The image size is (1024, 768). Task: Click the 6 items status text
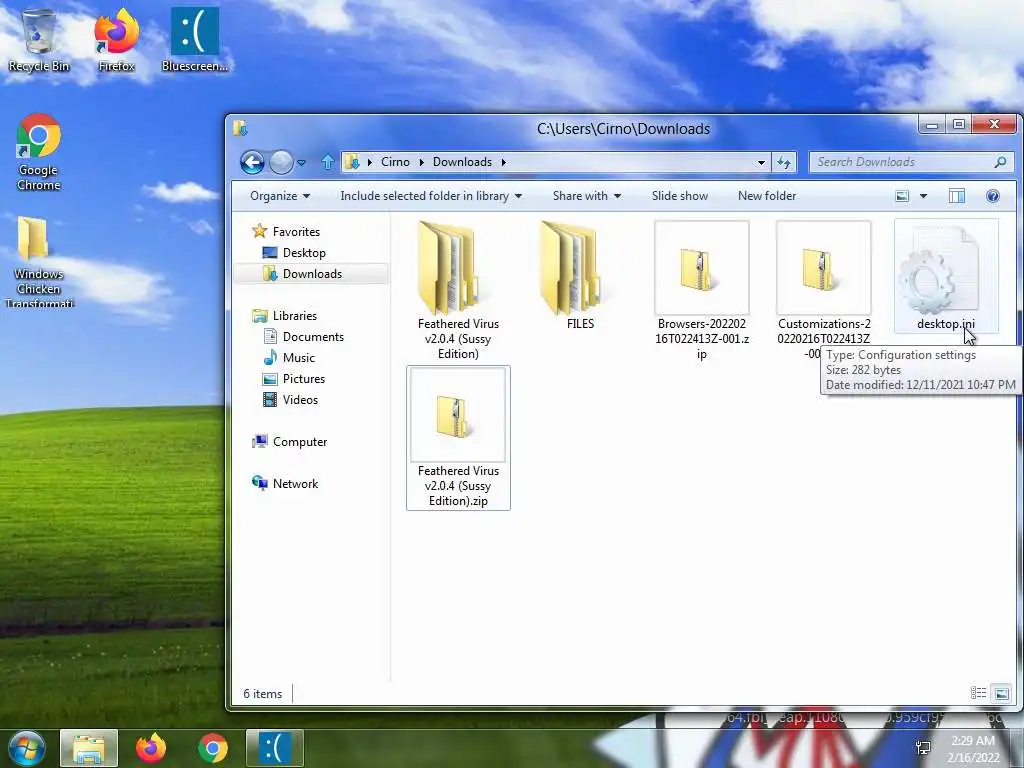coord(263,694)
